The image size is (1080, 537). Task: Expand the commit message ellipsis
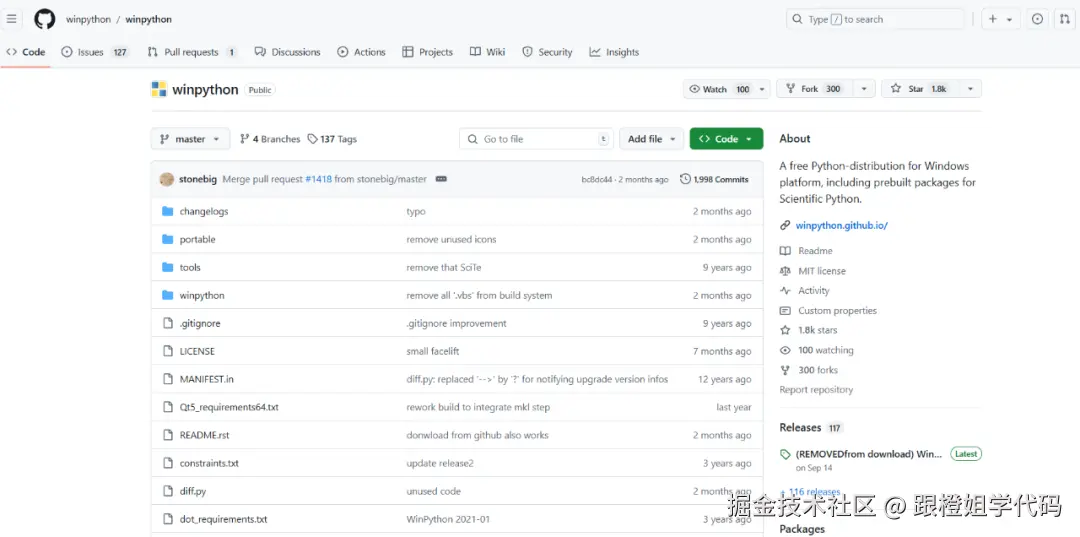click(442, 179)
